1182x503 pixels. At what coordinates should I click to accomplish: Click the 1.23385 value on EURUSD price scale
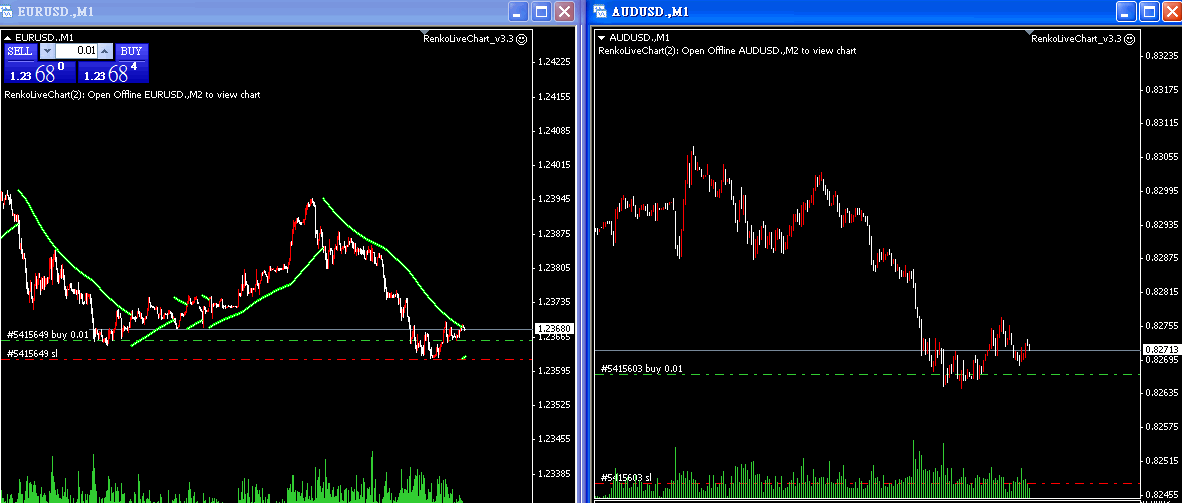click(554, 474)
